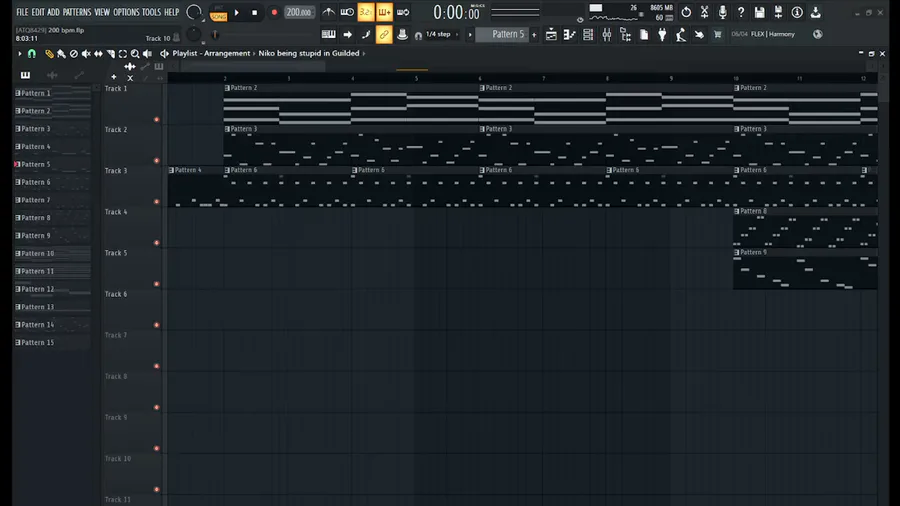900x506 pixels.
Task: Select the Paint brush tool
Action: coord(61,53)
